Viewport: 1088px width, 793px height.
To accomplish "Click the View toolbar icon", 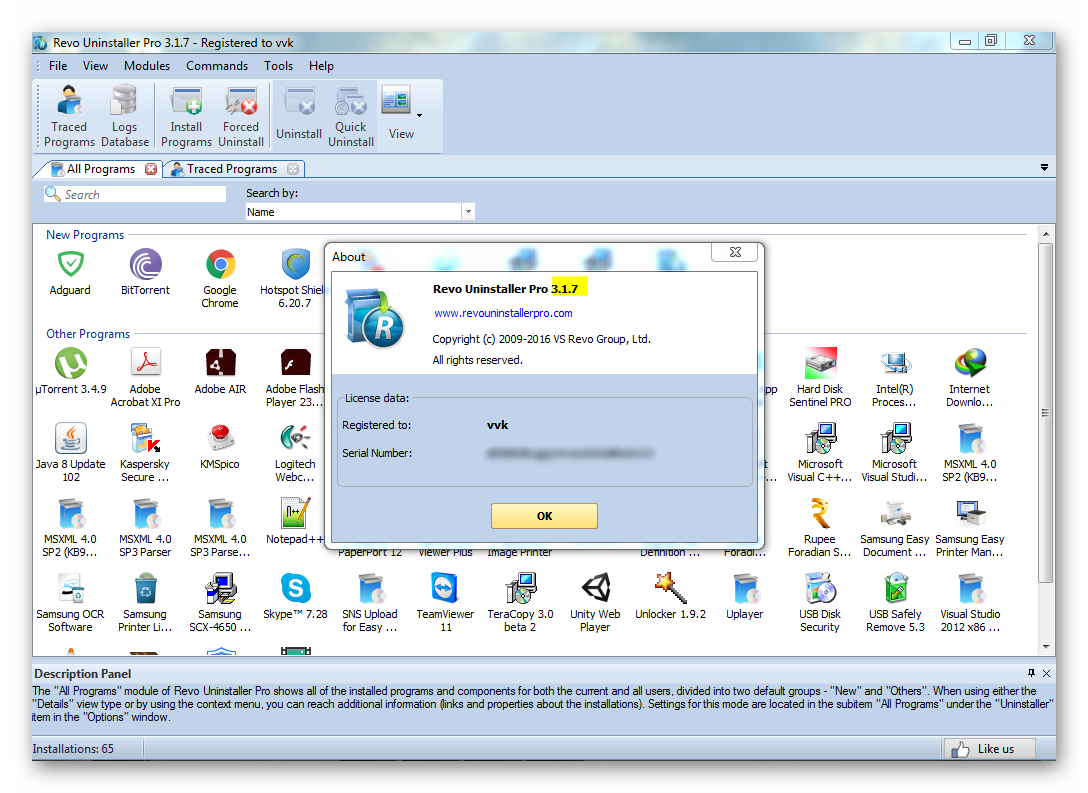I will 397,114.
